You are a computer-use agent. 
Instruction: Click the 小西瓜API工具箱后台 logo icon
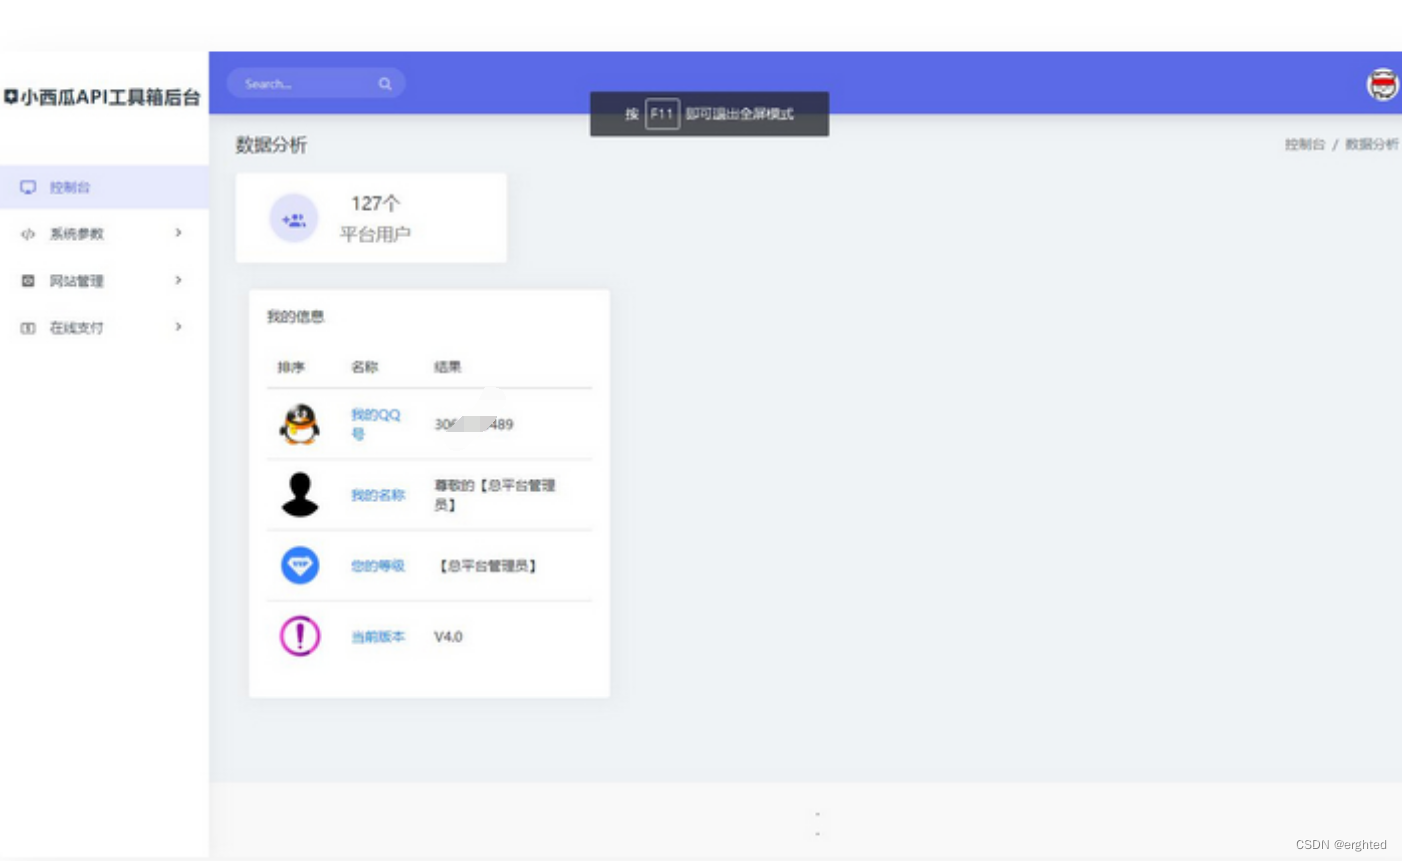10,96
